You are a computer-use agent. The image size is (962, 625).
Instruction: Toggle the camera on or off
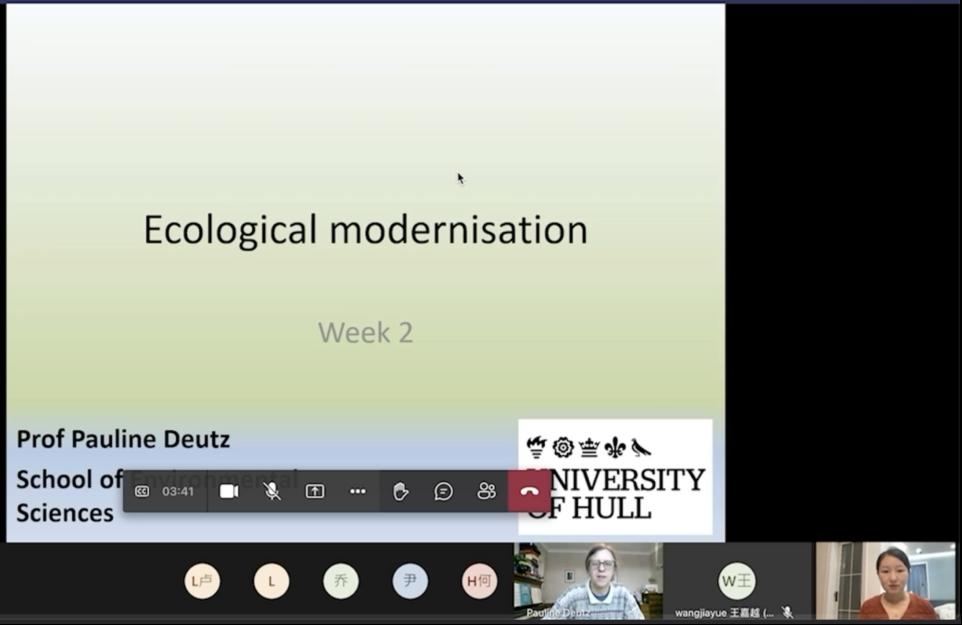point(229,491)
